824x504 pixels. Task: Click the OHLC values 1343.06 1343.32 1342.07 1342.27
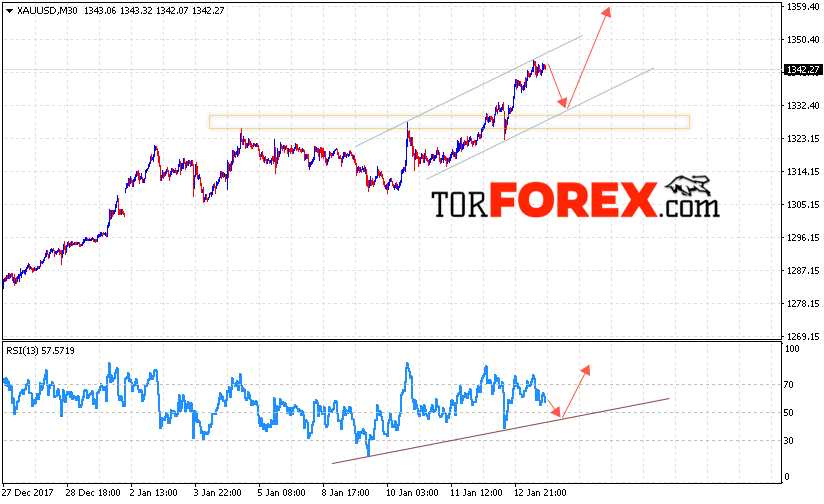click(x=154, y=11)
